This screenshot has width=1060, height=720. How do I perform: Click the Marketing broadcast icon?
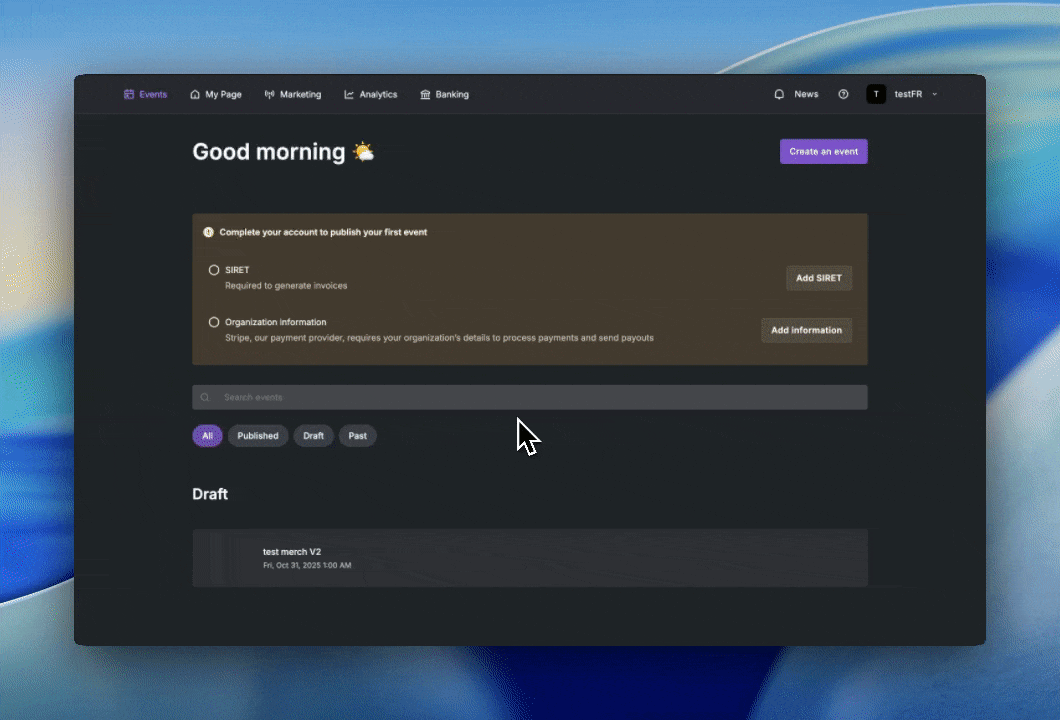(269, 95)
